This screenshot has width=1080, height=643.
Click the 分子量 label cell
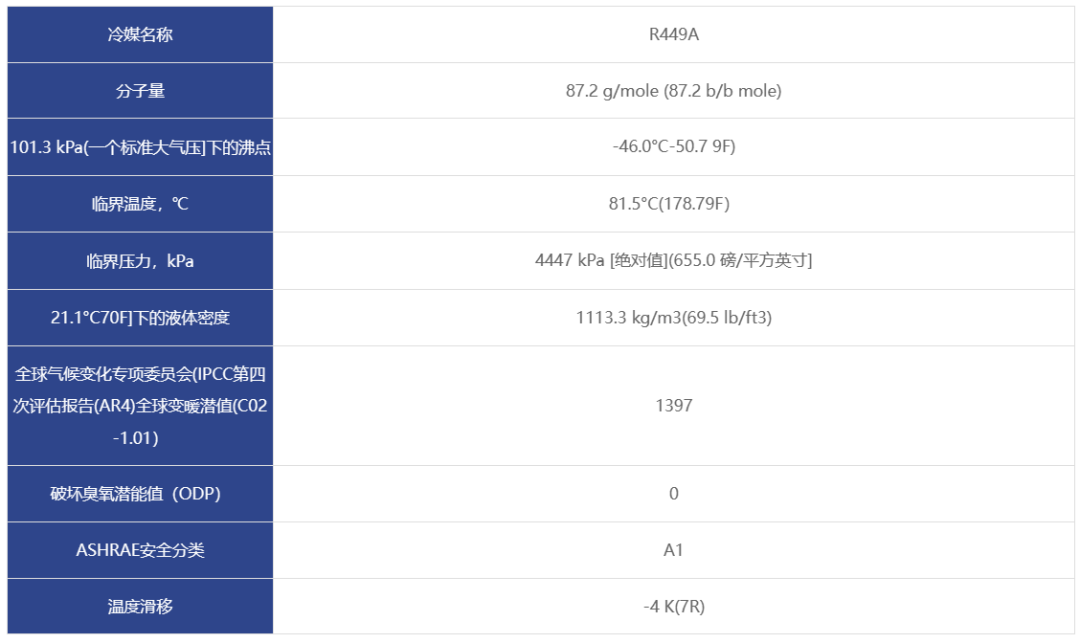click(x=140, y=91)
